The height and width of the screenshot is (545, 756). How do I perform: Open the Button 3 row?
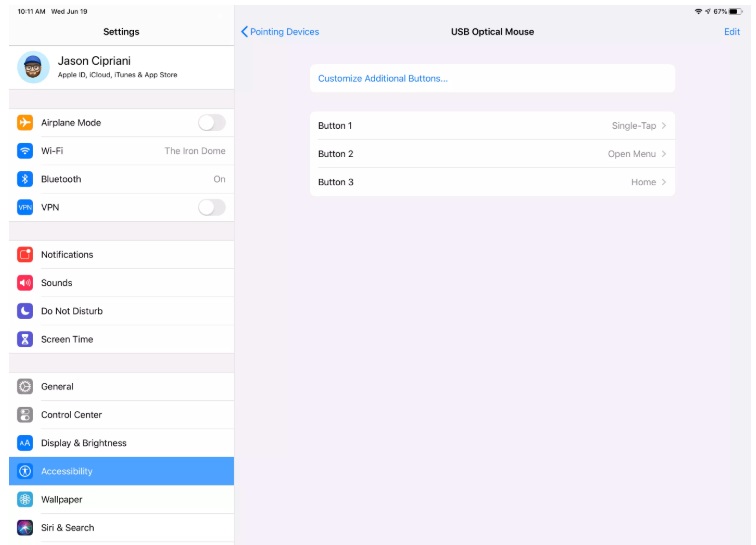coord(492,182)
